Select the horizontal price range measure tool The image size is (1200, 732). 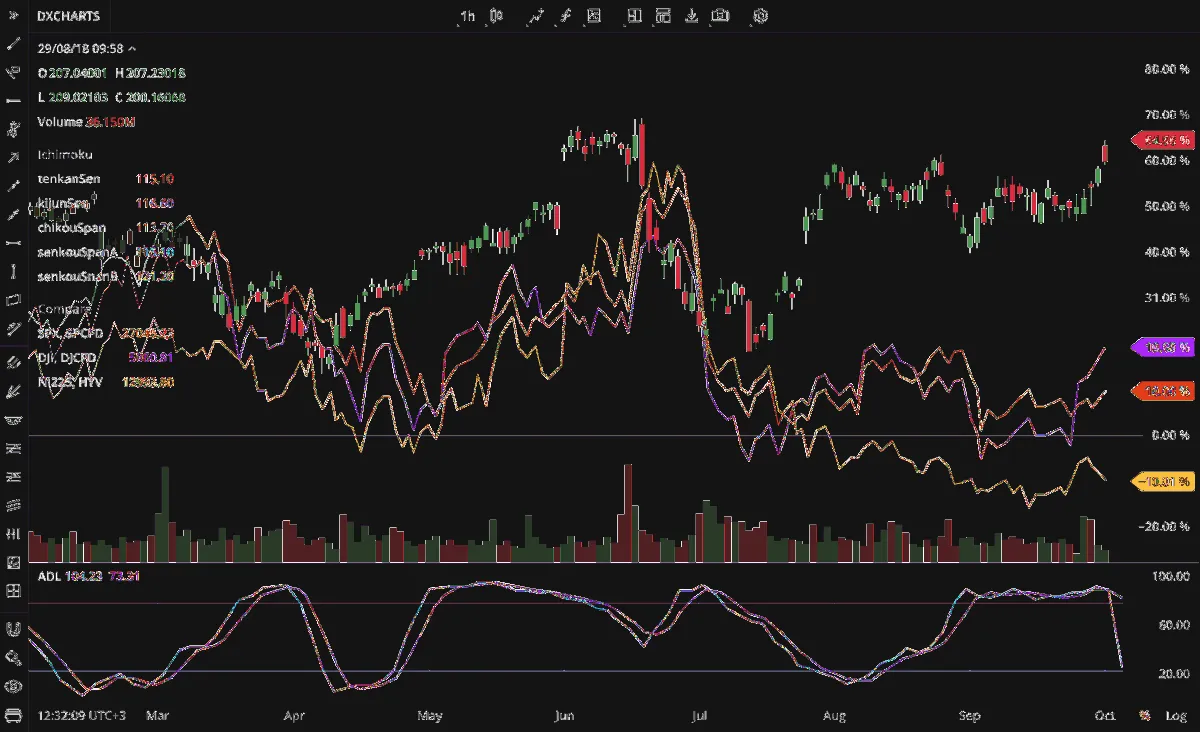click(x=13, y=243)
